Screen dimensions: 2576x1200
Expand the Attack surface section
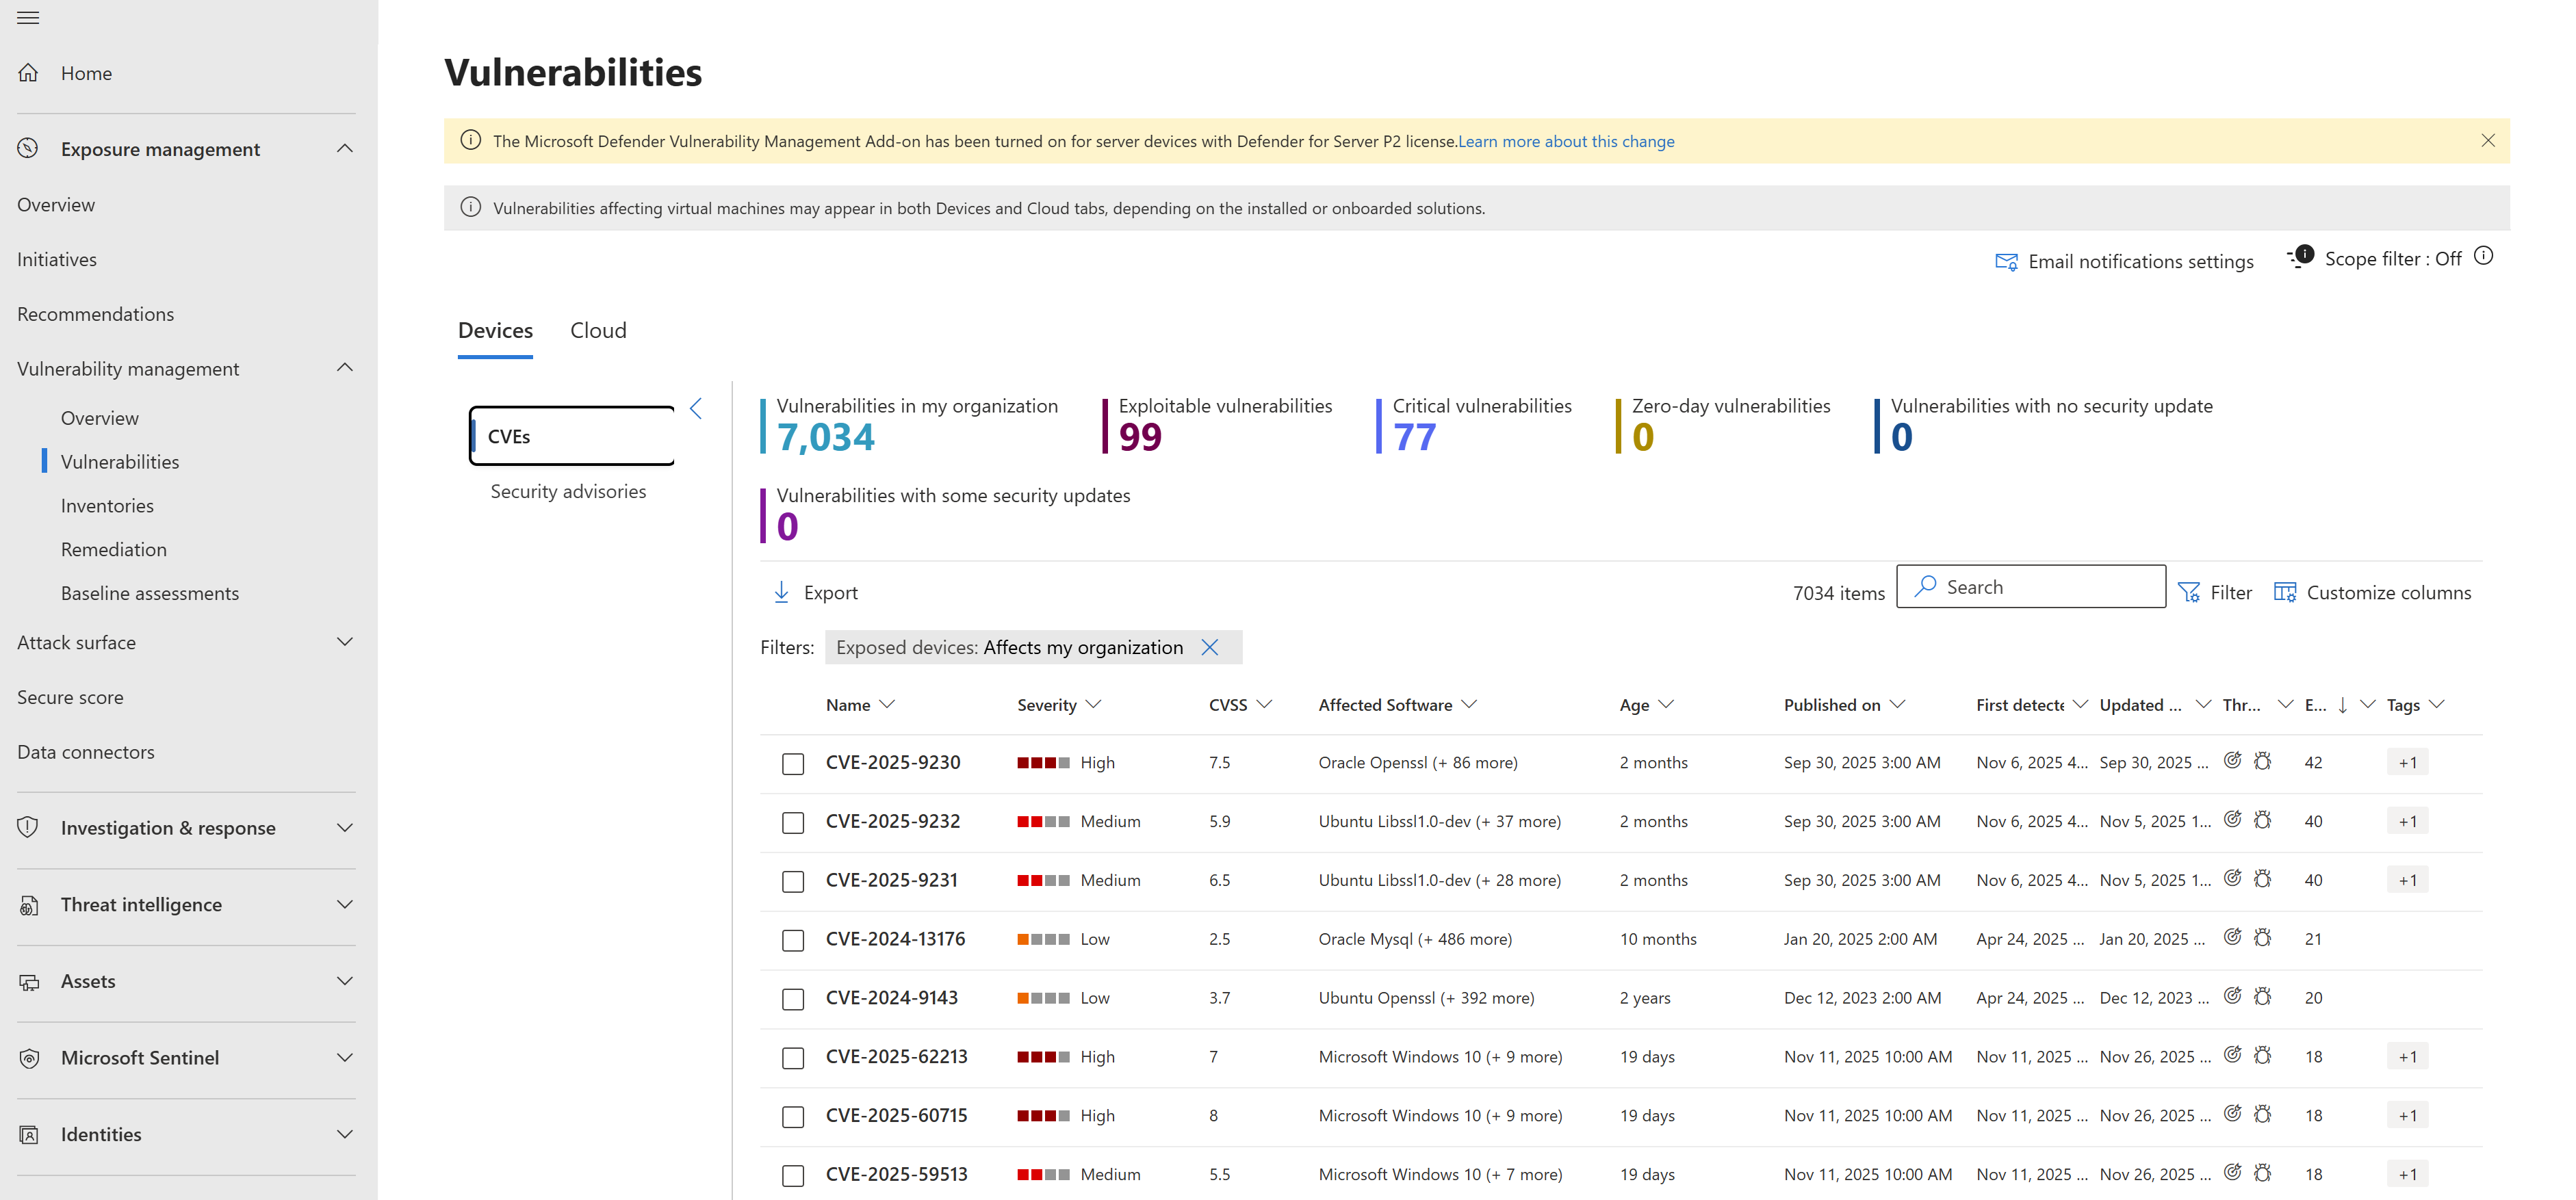[x=345, y=642]
